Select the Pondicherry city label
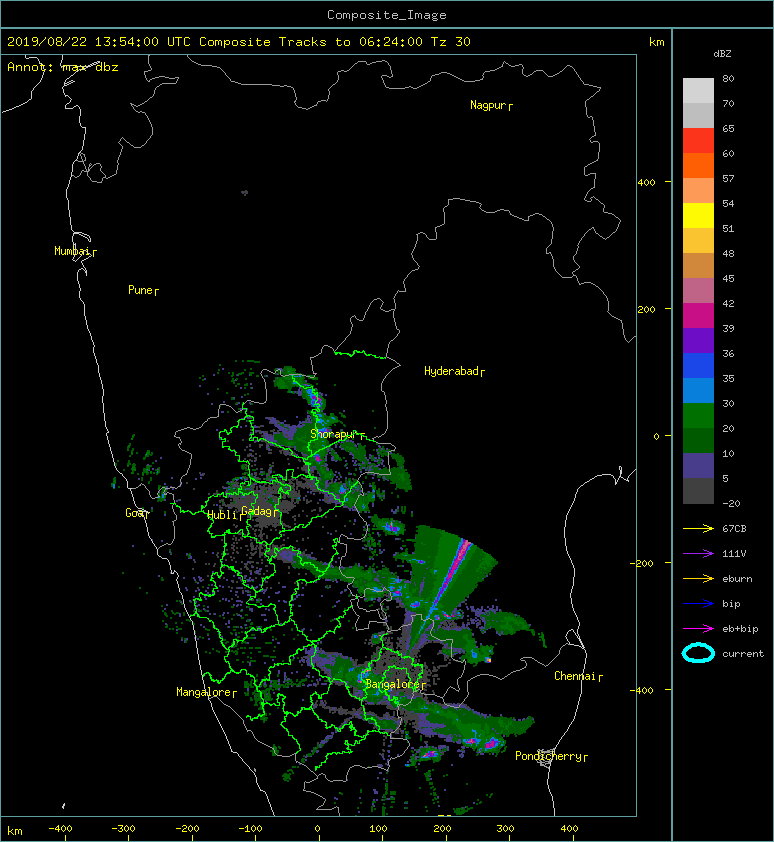Screen dimensions: 774x842 [548, 756]
